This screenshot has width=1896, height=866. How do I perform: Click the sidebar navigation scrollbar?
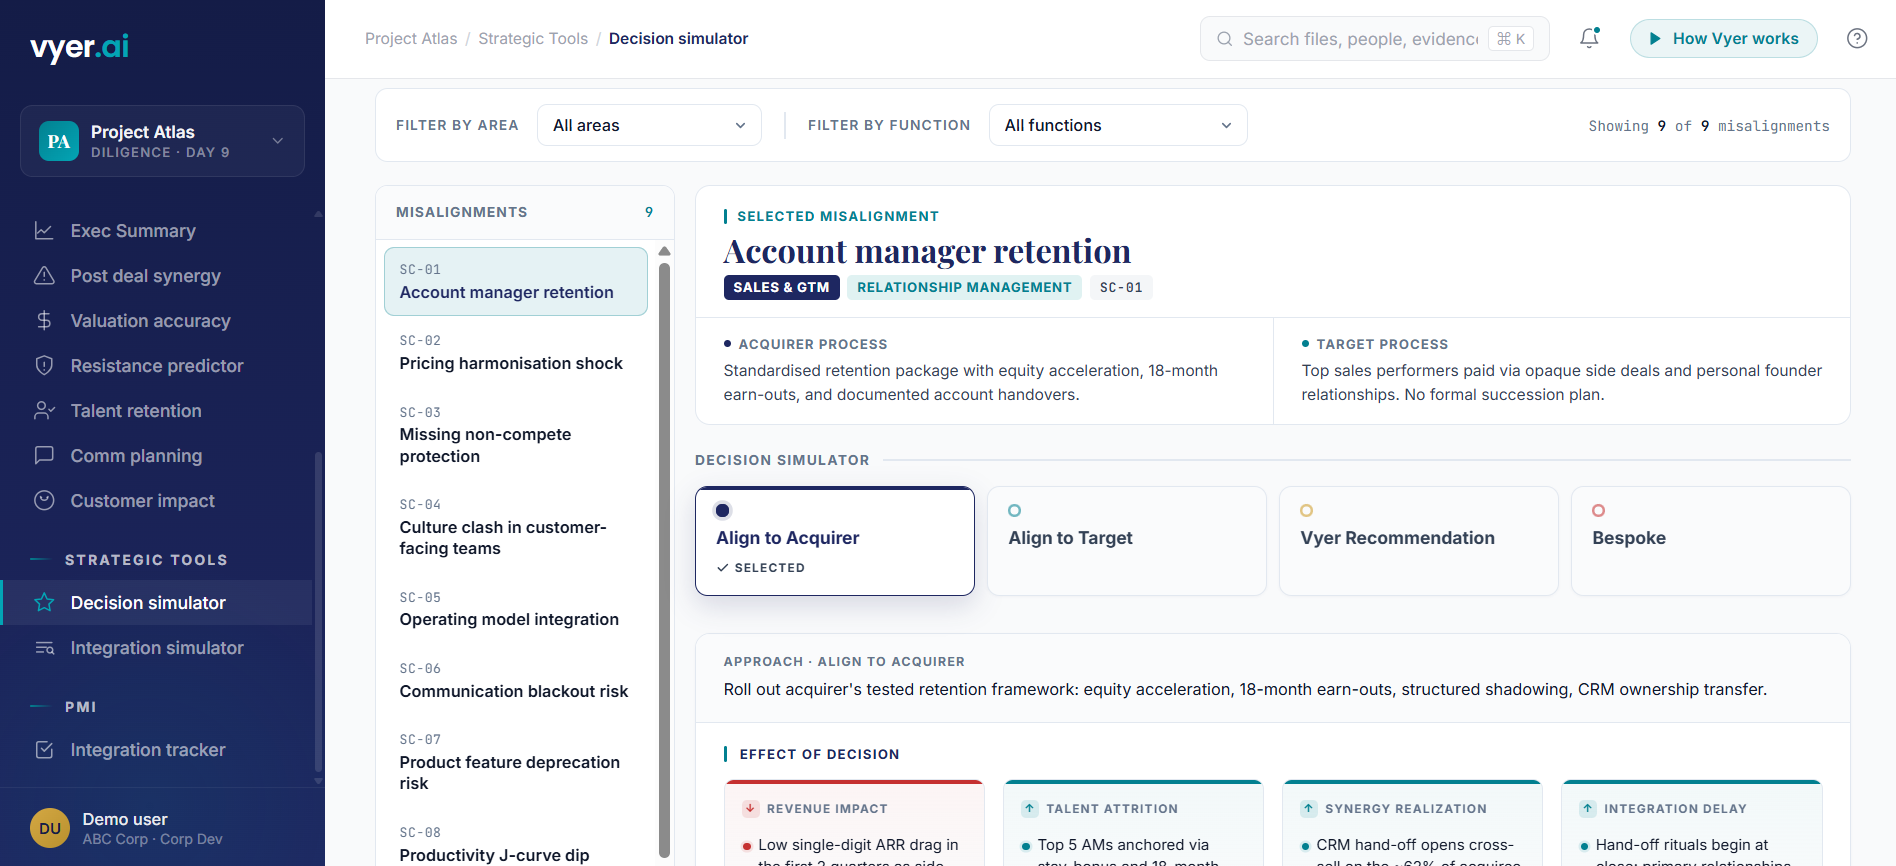point(318,610)
